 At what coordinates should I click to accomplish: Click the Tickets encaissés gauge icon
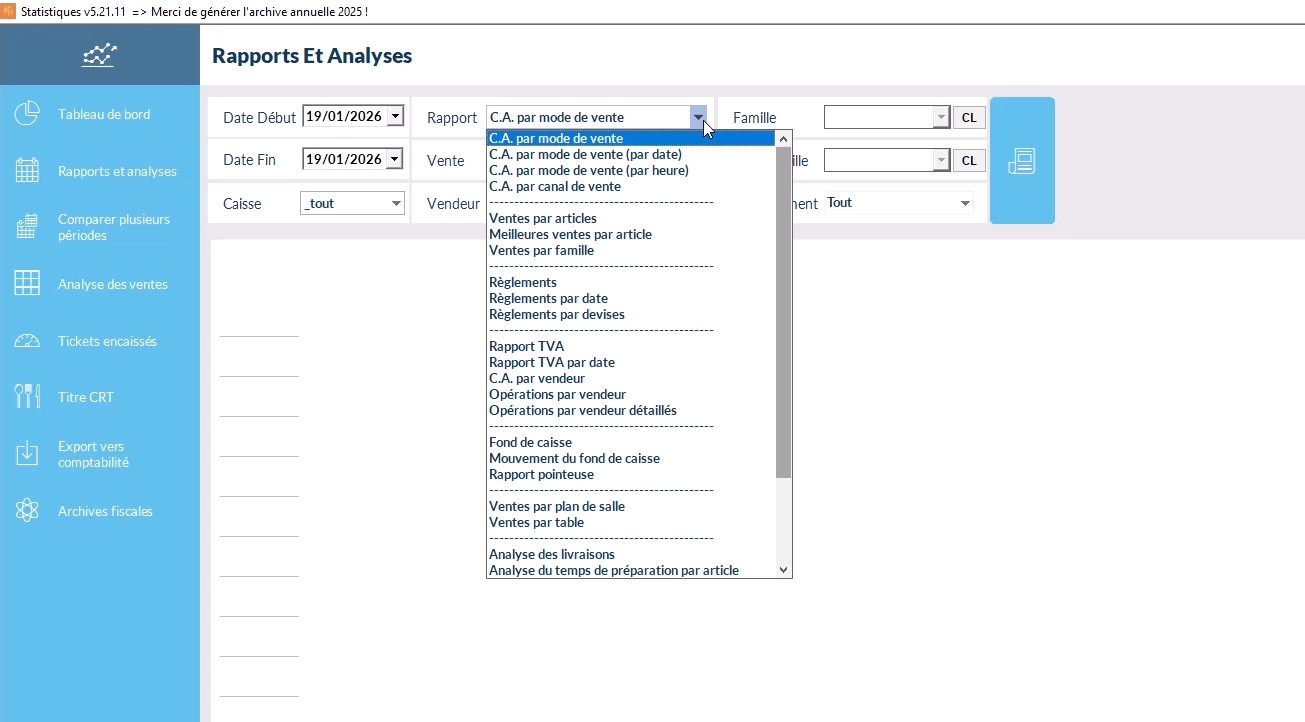click(27, 341)
